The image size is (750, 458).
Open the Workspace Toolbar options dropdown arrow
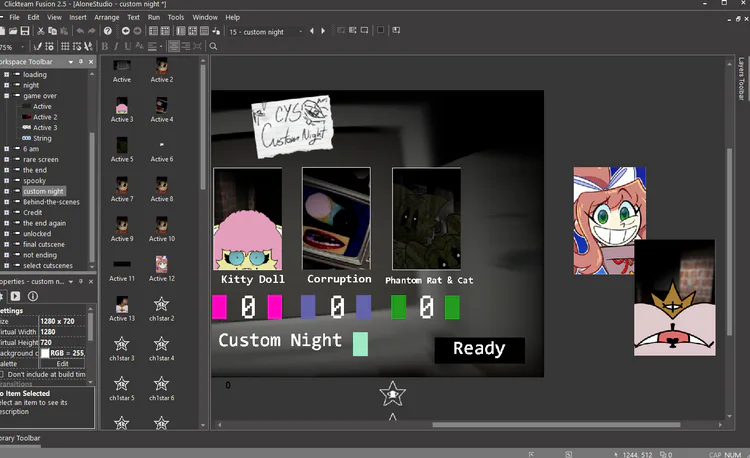point(71,62)
